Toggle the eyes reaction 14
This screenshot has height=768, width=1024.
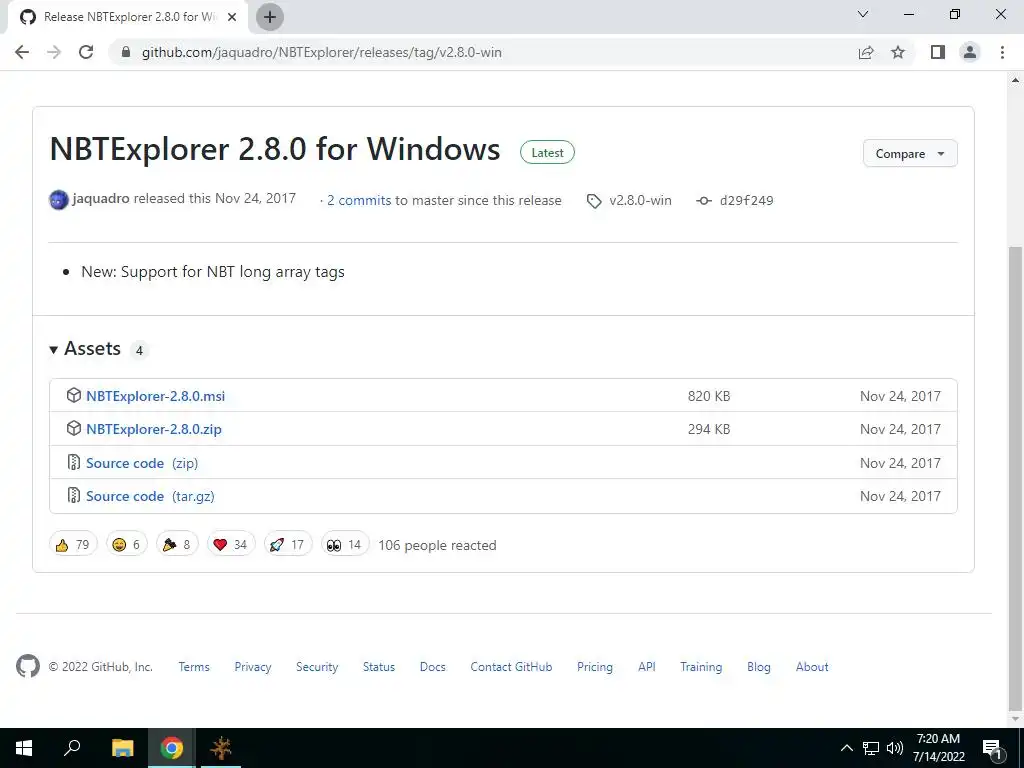345,544
